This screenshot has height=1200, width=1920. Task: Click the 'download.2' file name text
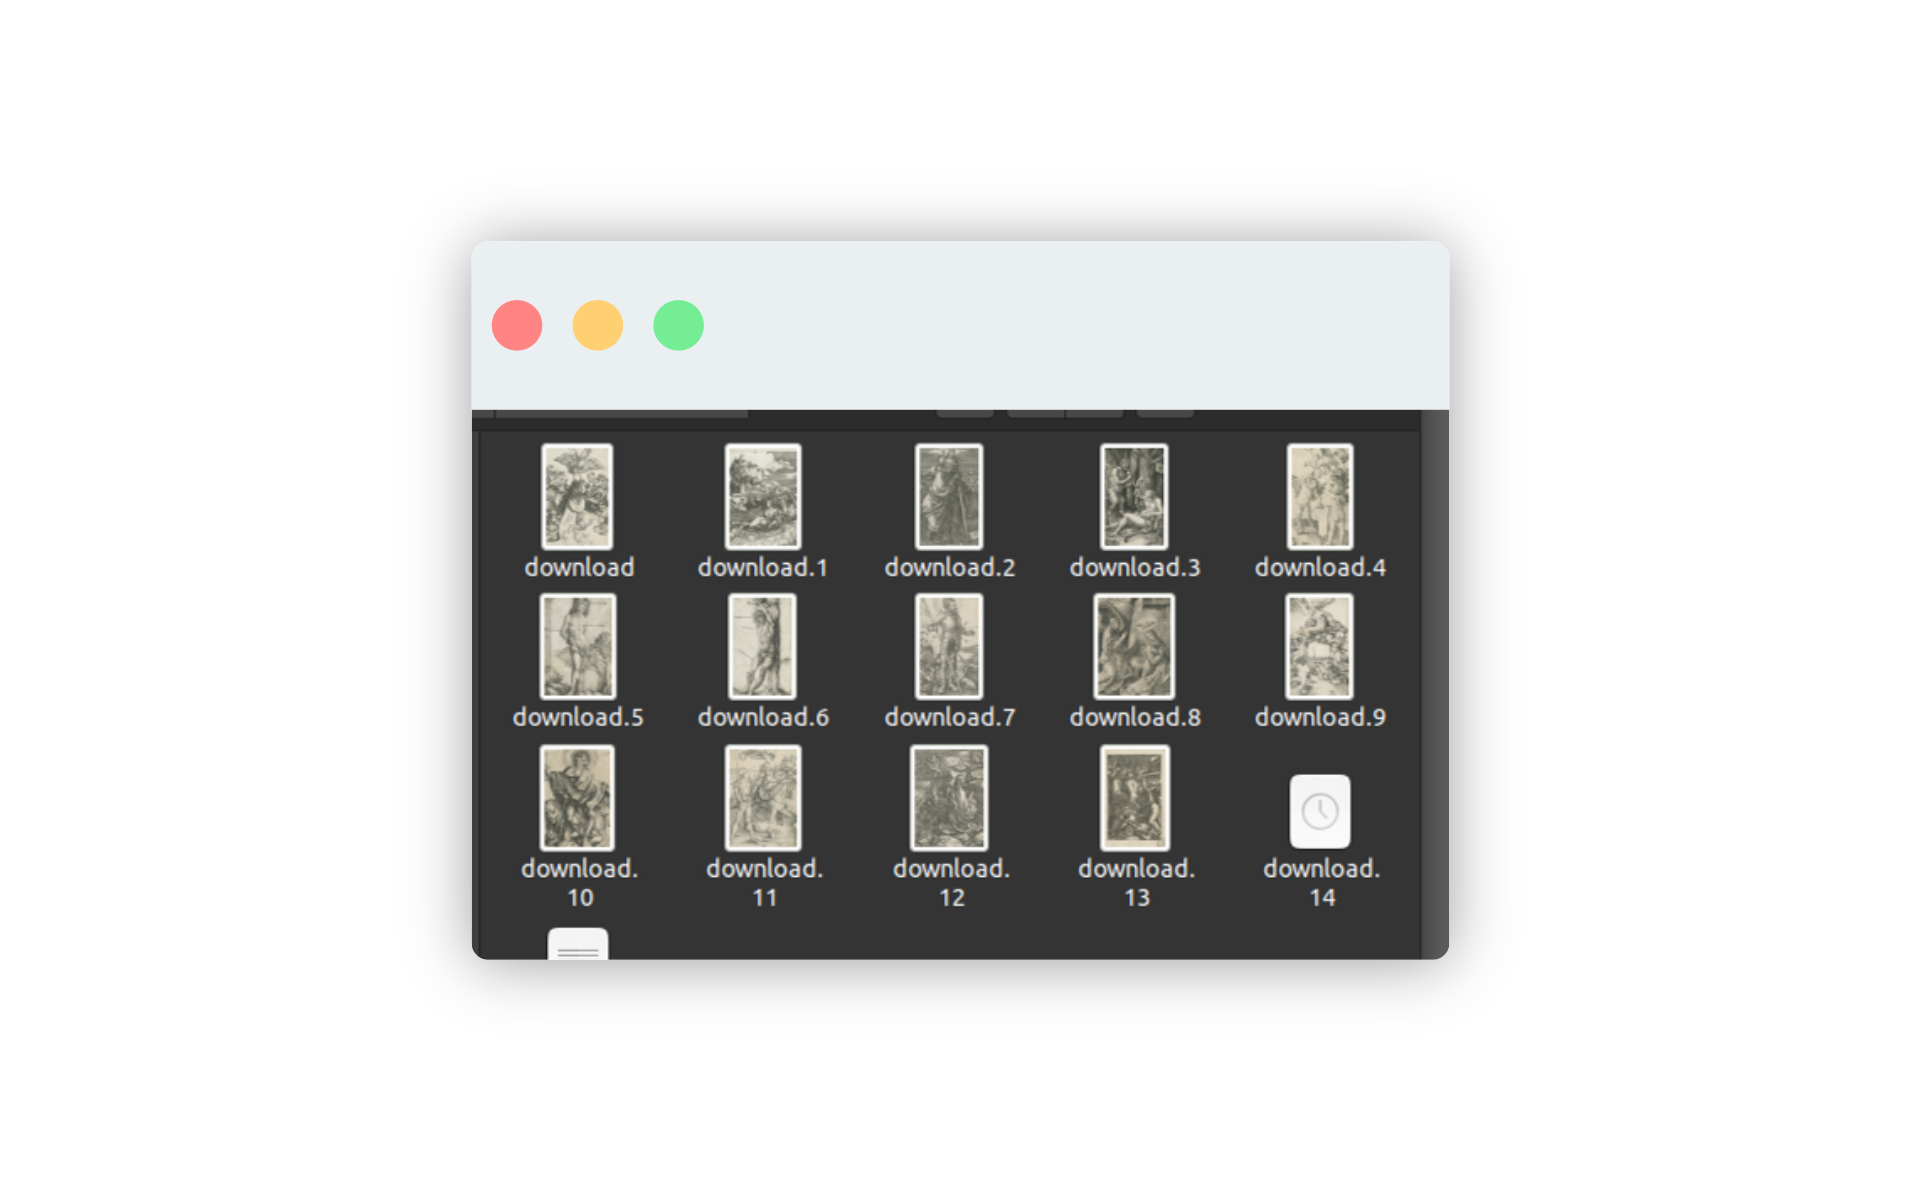[949, 567]
